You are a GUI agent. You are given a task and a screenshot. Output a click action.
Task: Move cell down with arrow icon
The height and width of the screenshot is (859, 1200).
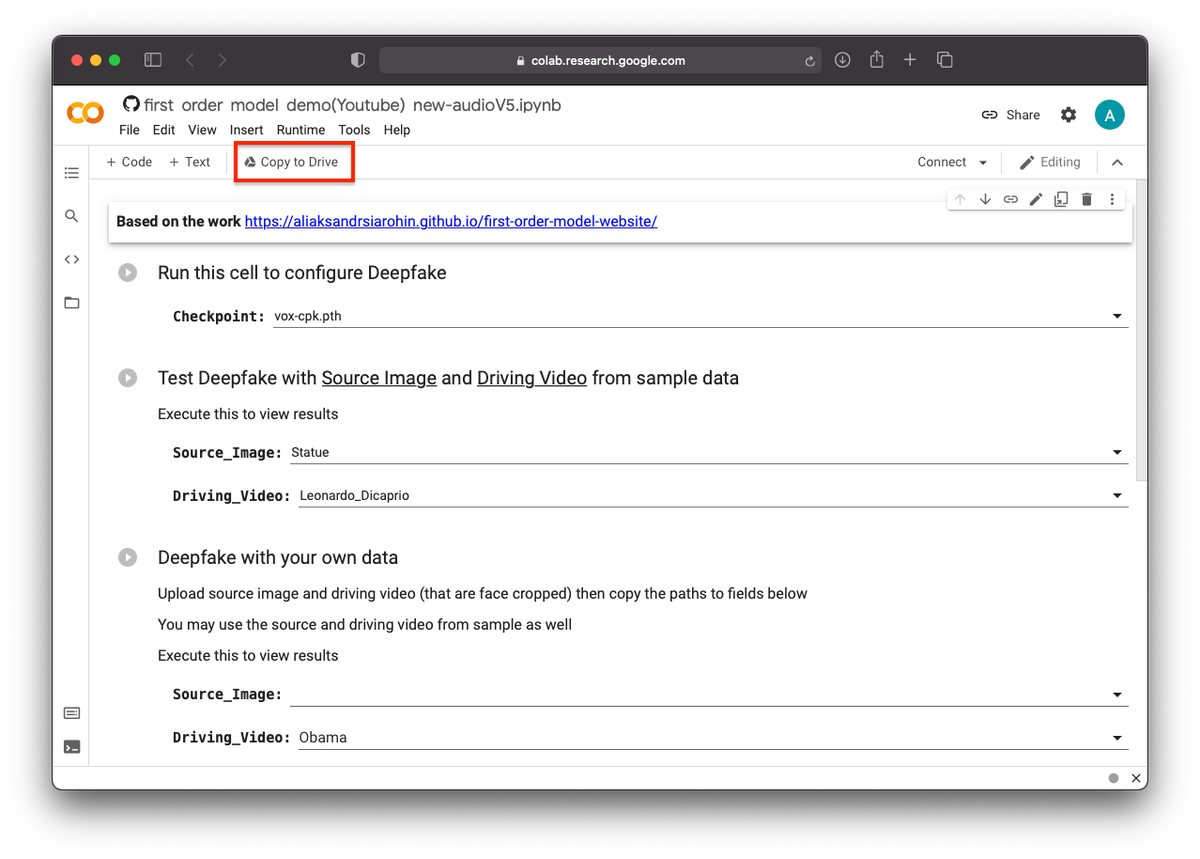(x=985, y=200)
